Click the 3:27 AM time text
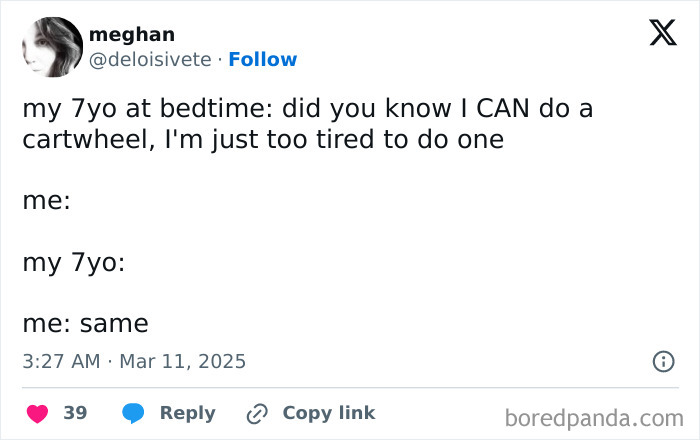The width and height of the screenshot is (700, 440). pos(61,361)
